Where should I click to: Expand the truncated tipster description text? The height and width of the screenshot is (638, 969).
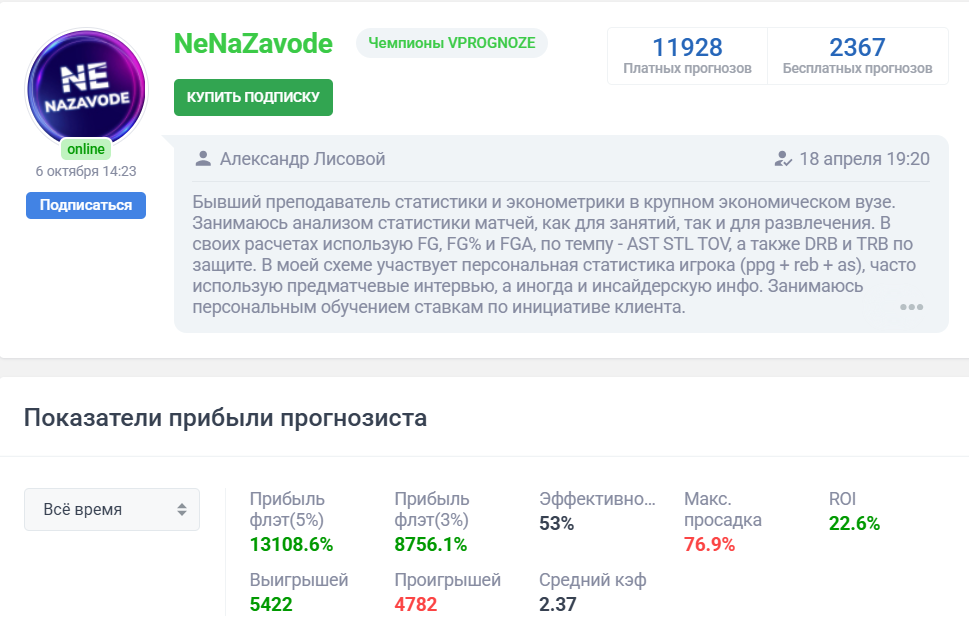coord(911,307)
